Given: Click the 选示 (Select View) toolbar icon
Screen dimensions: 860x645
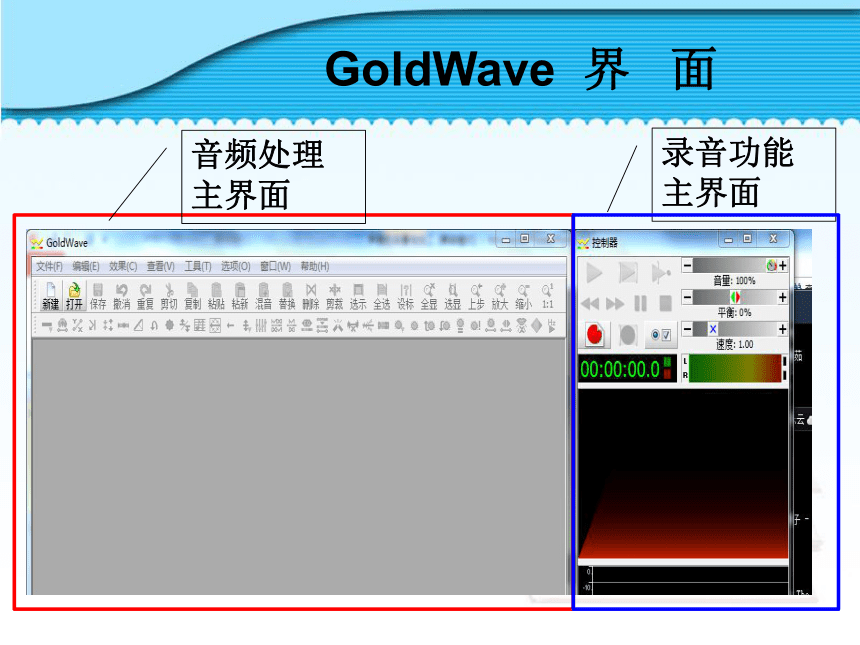Looking at the screenshot, I should (x=358, y=296).
